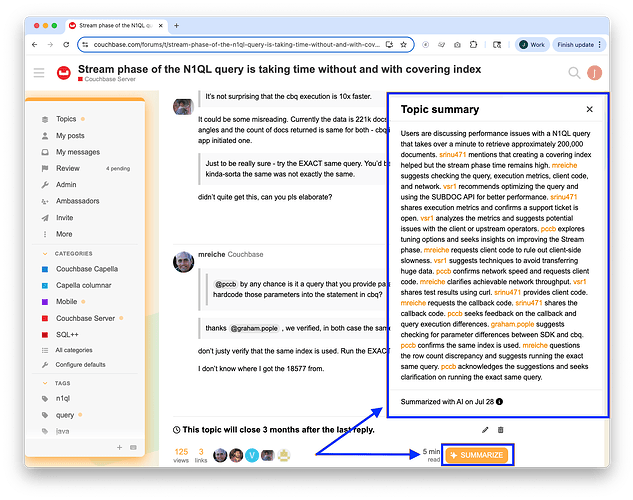Open the browser extensions puzzle icon
The width and height of the screenshot is (633, 500).
[x=474, y=45]
